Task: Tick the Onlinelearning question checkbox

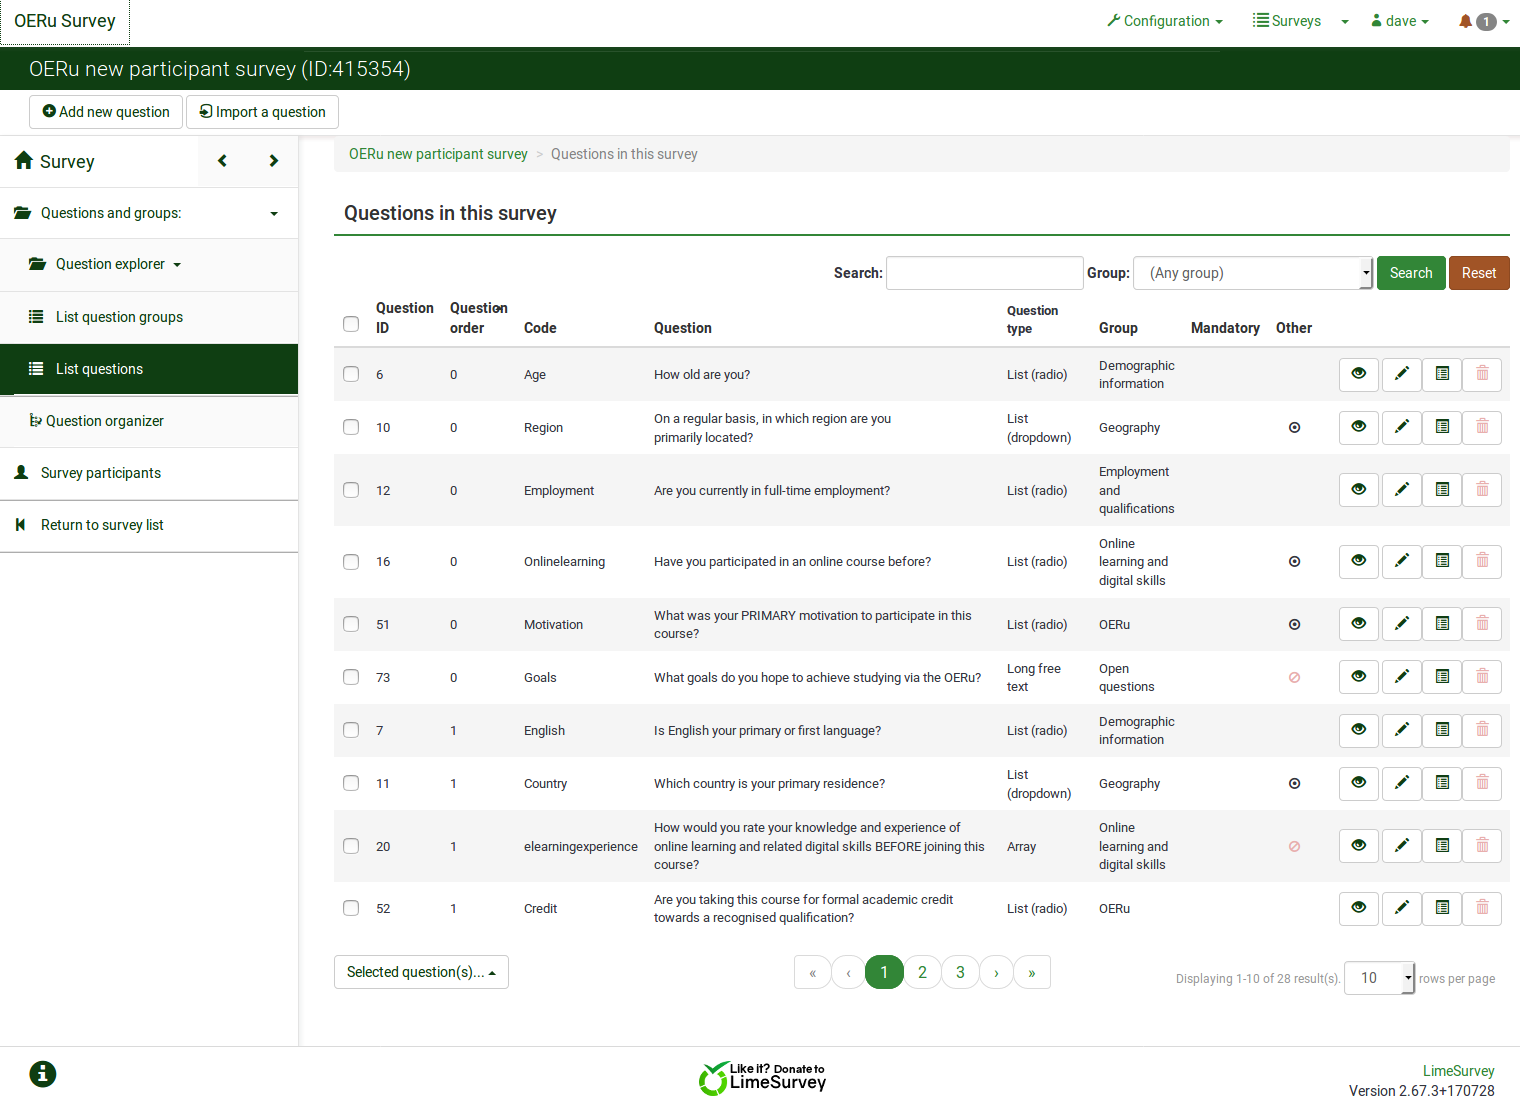Action: 351,562
